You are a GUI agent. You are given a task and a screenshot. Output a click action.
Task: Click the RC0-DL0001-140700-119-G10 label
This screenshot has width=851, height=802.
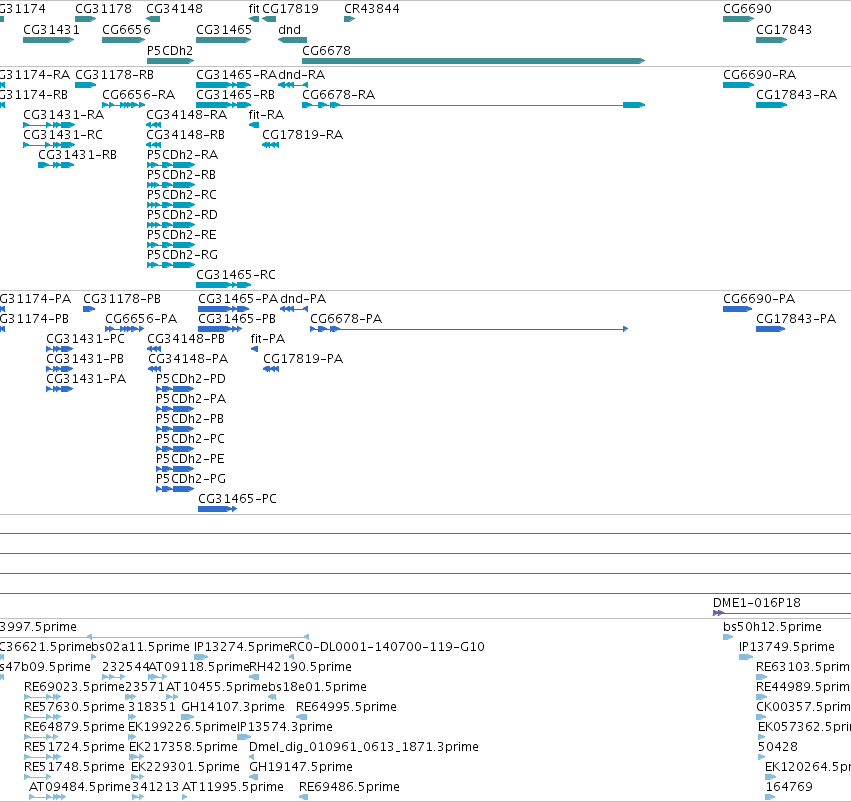[x=386, y=647]
